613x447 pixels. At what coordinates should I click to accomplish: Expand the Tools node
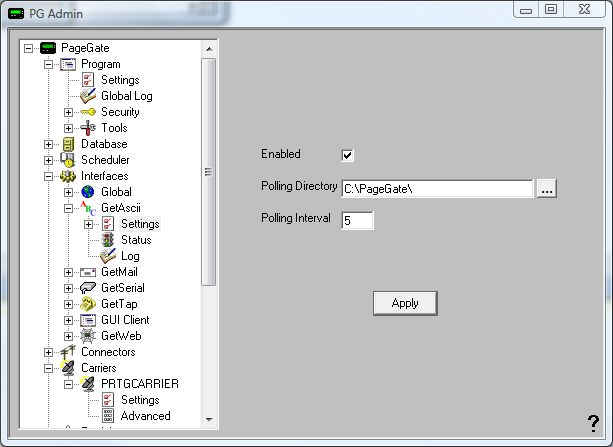pos(68,128)
